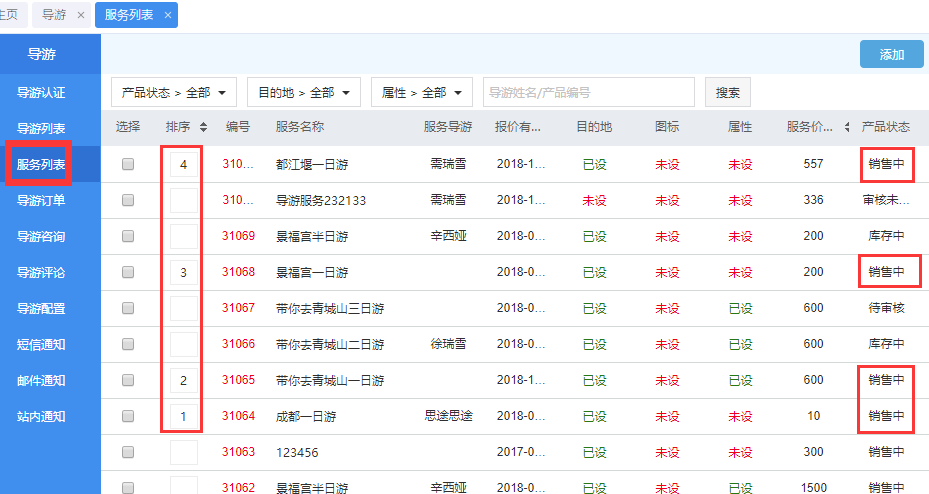Screen dimensions: 929x494
Task: Expand the 目的地 filter dropdown
Action: pyautogui.click(x=303, y=92)
